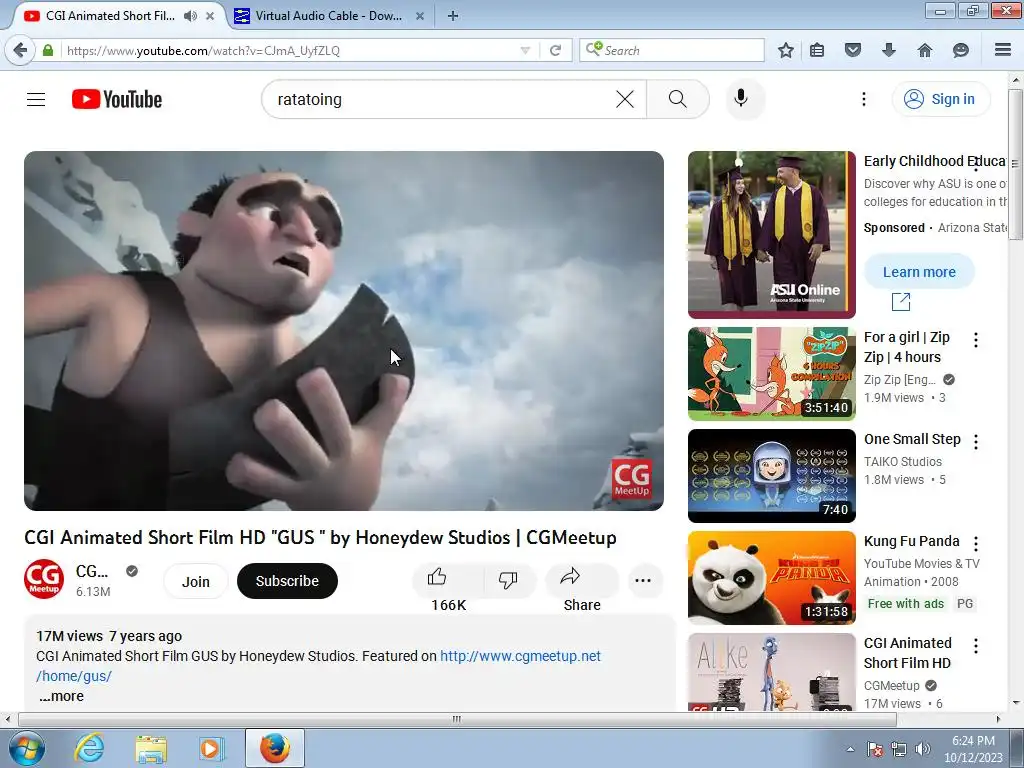Open the Firefox chat bubble toolbar icon

pyautogui.click(x=961, y=50)
